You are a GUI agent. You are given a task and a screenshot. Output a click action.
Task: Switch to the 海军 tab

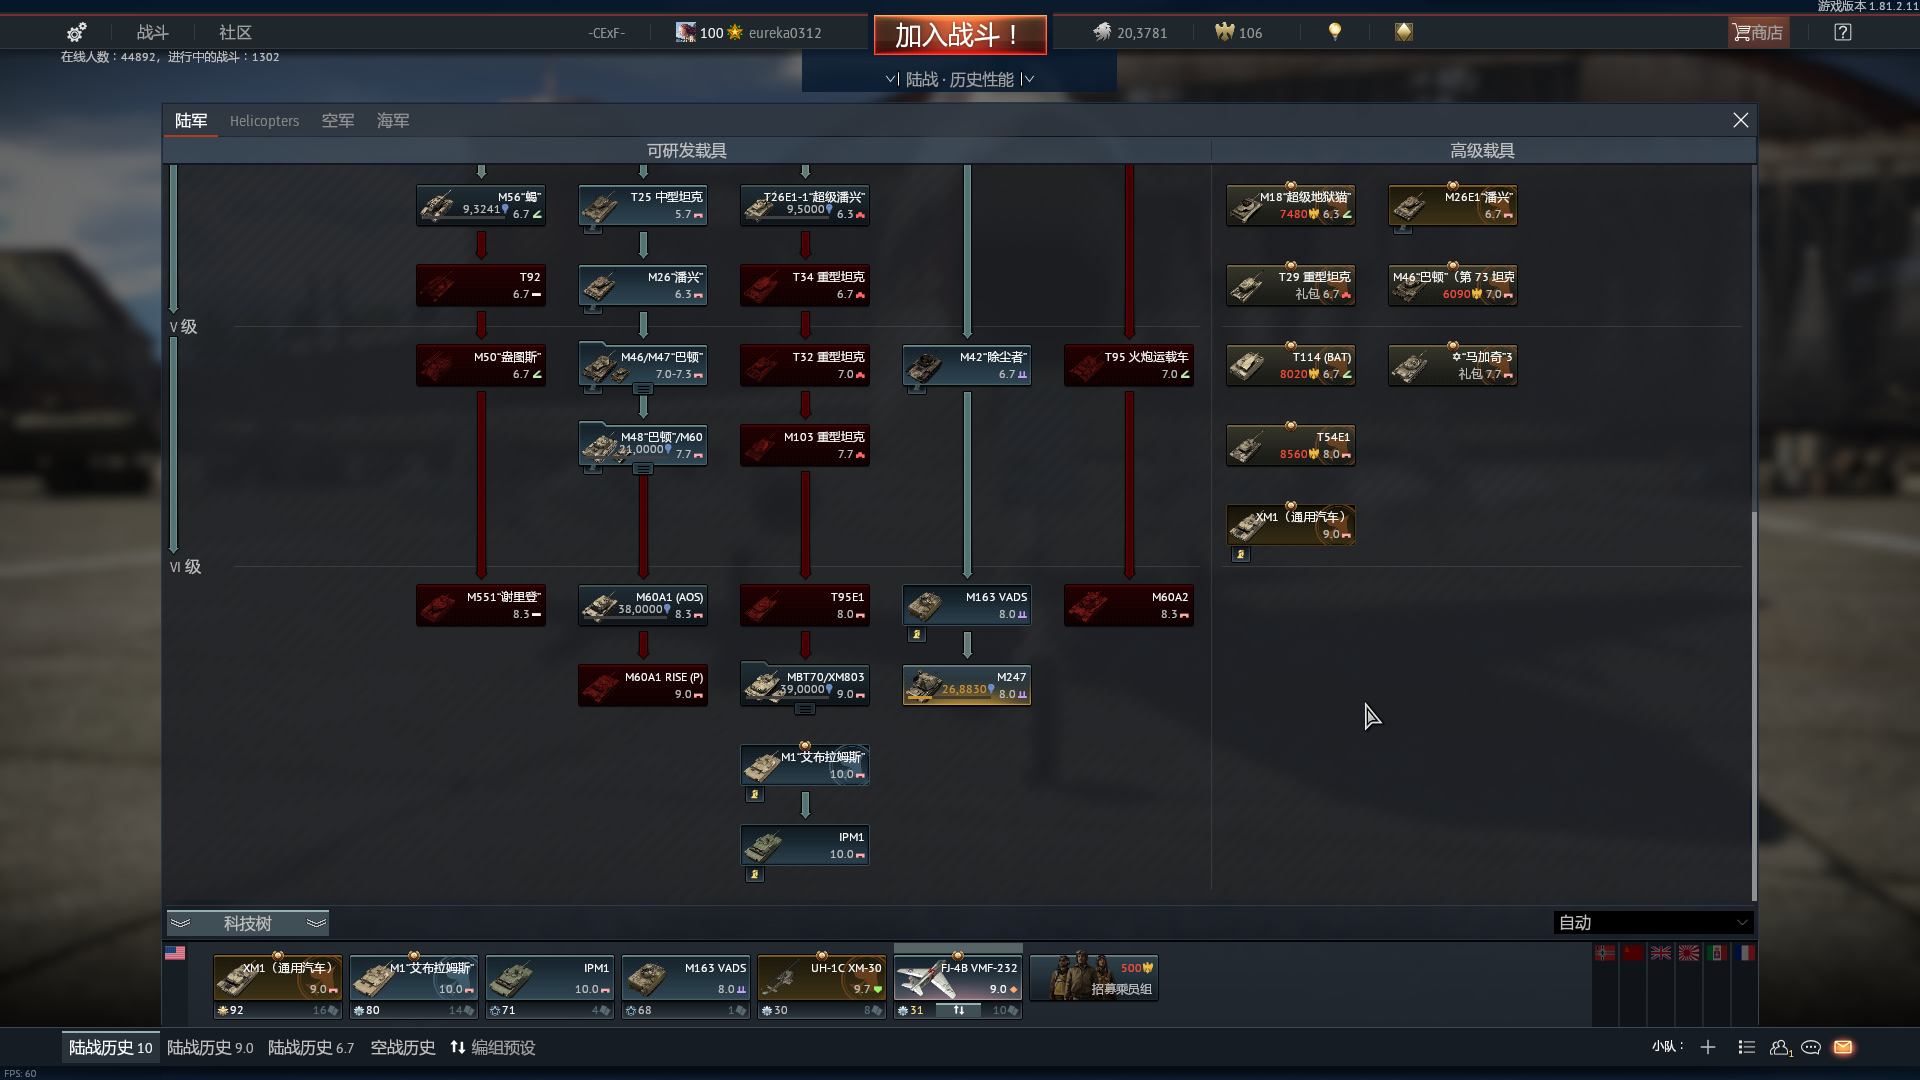393,121
